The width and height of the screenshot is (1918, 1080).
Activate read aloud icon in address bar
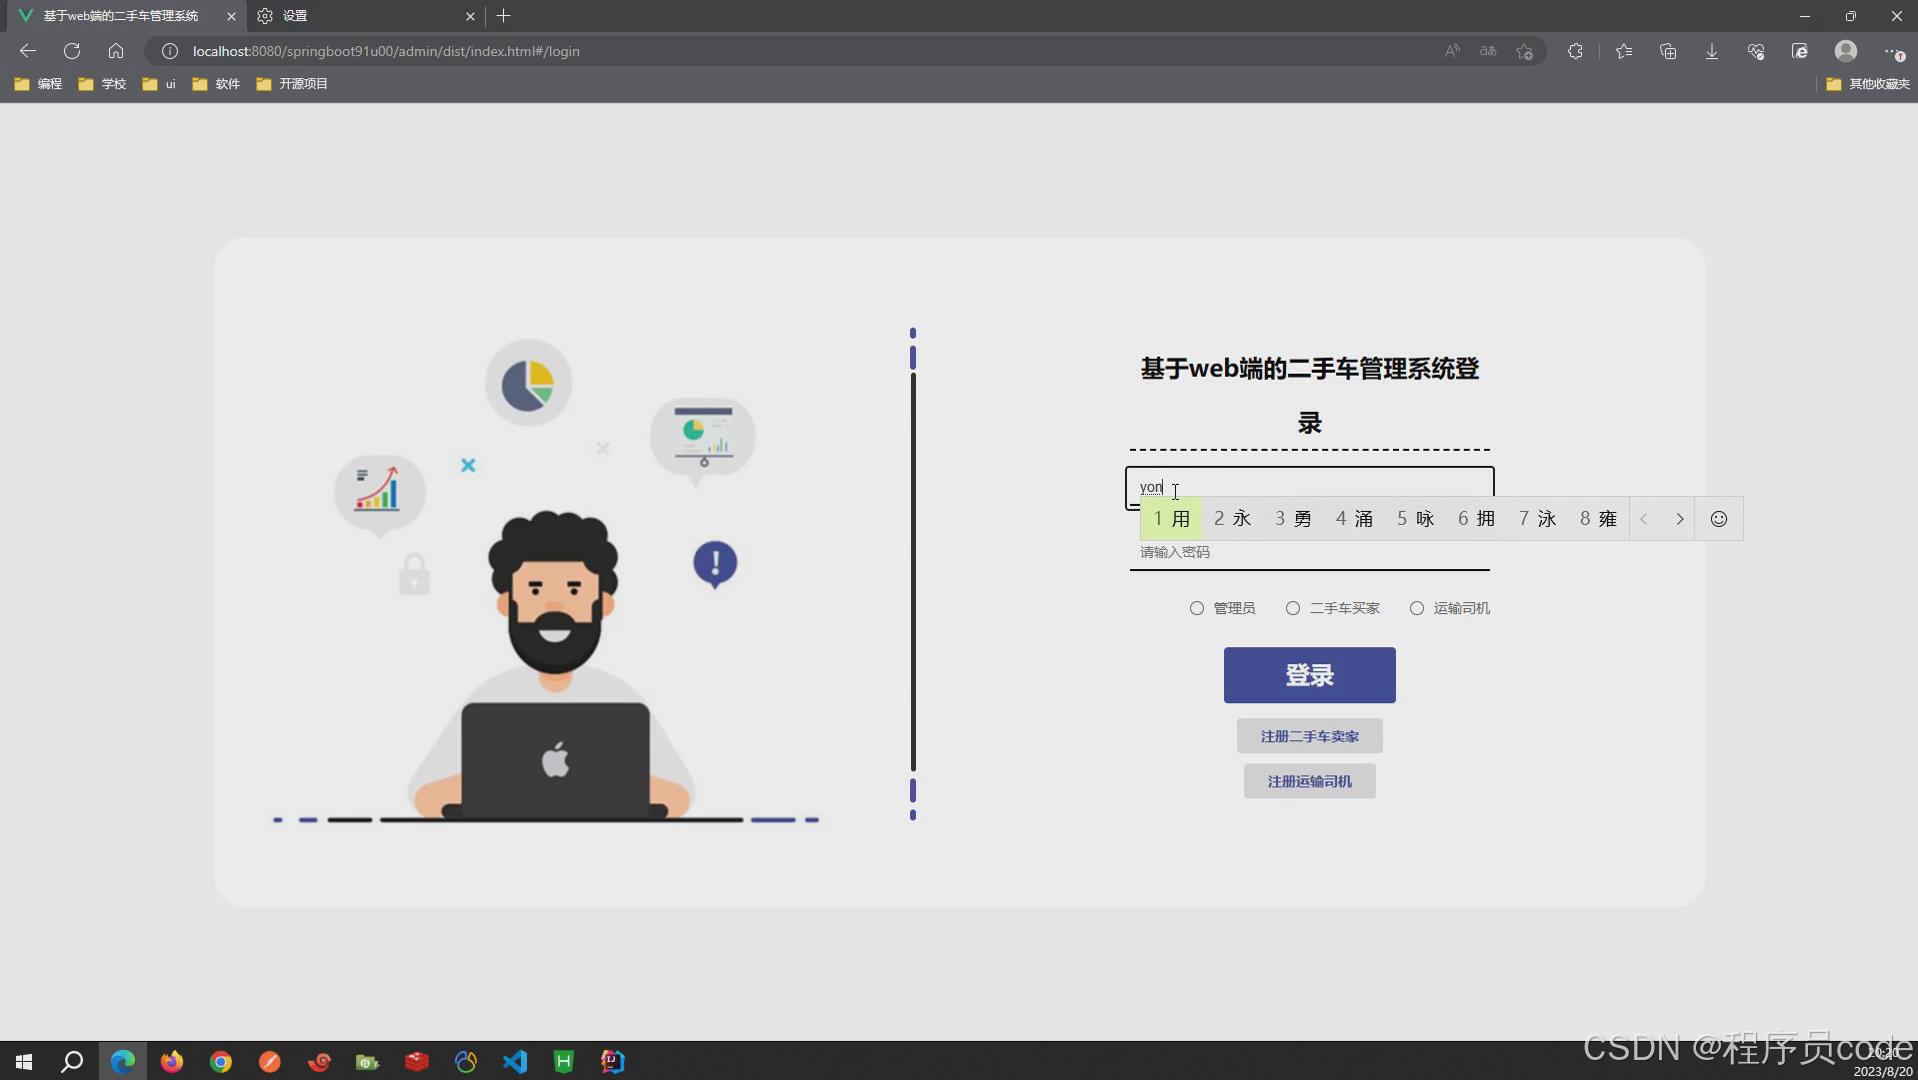1453,51
